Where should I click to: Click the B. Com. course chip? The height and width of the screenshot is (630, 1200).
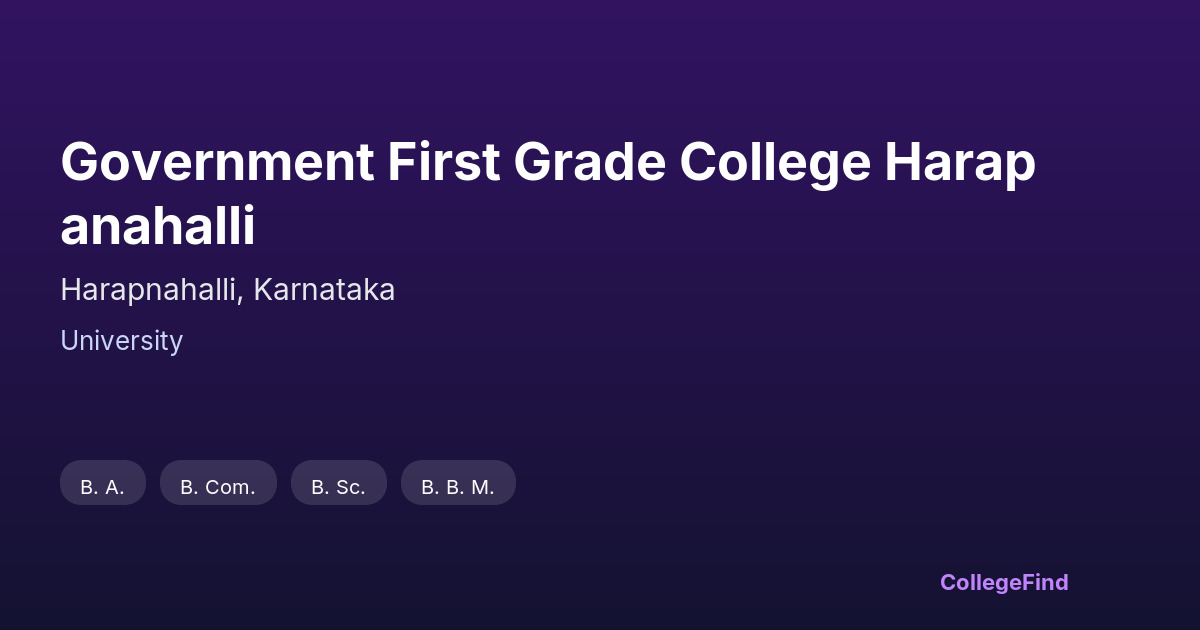(x=218, y=483)
